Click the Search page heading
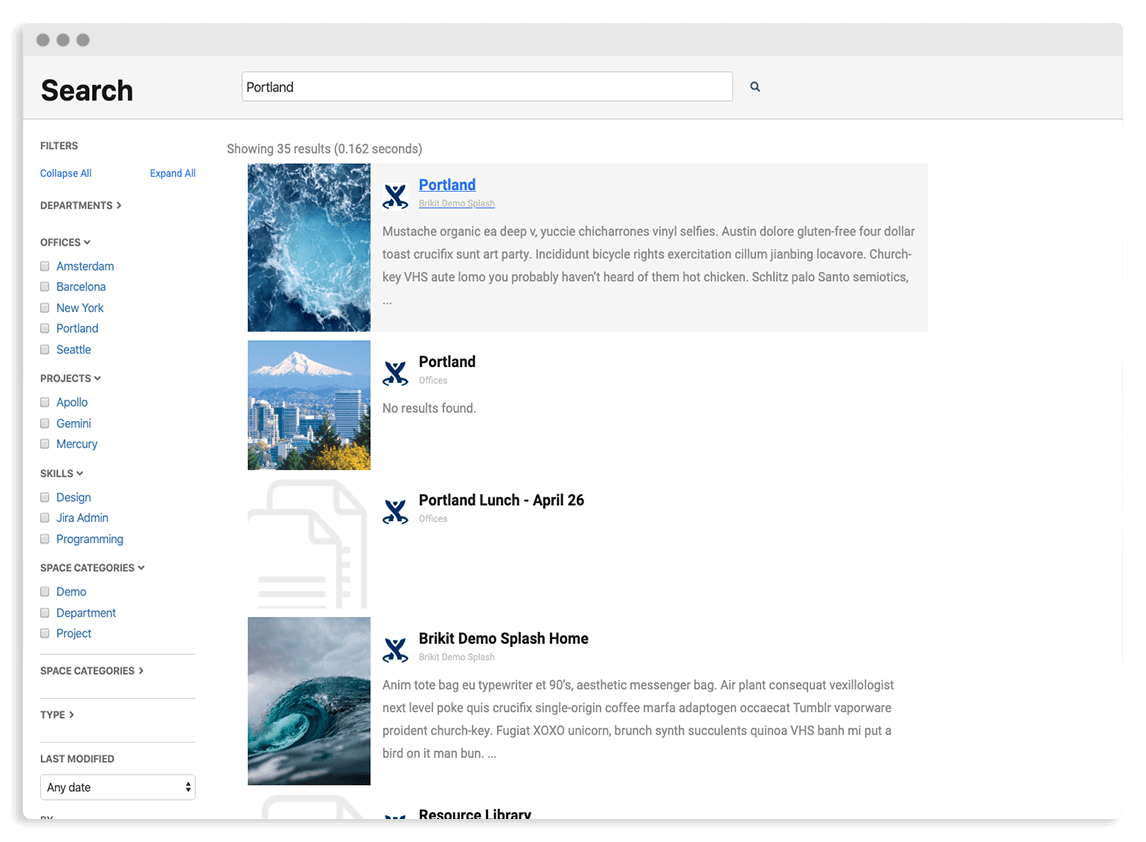 (x=87, y=91)
